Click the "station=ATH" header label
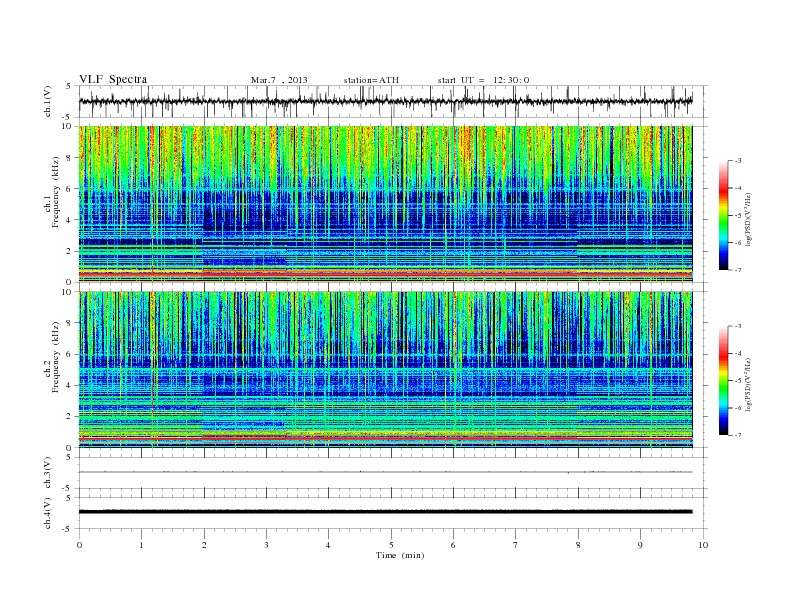 [371, 80]
